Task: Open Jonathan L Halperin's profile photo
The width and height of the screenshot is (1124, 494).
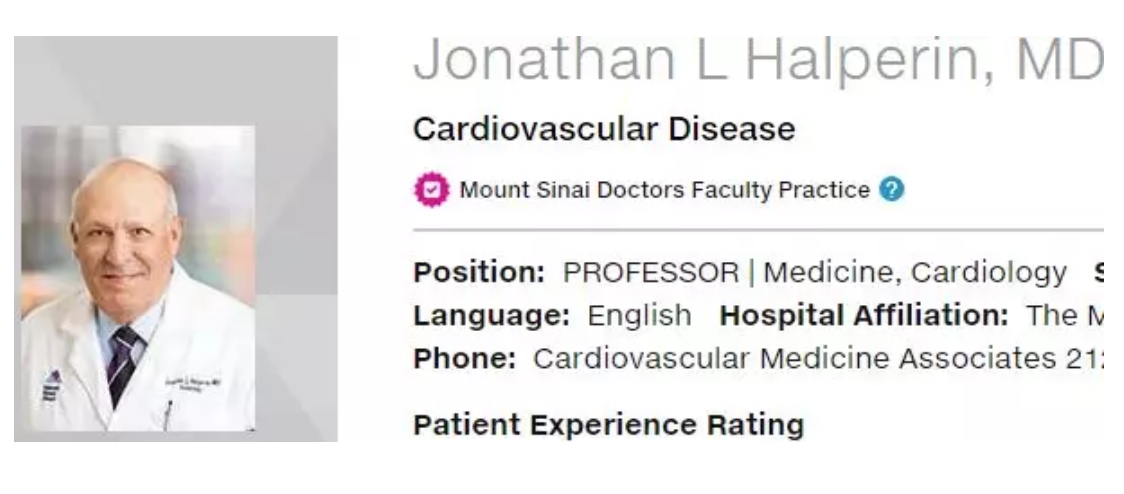Action: [x=138, y=278]
